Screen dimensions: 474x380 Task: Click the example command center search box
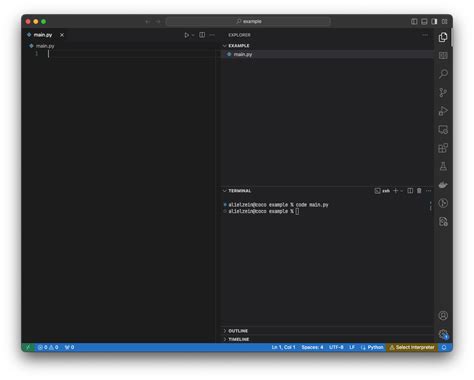pos(248,21)
